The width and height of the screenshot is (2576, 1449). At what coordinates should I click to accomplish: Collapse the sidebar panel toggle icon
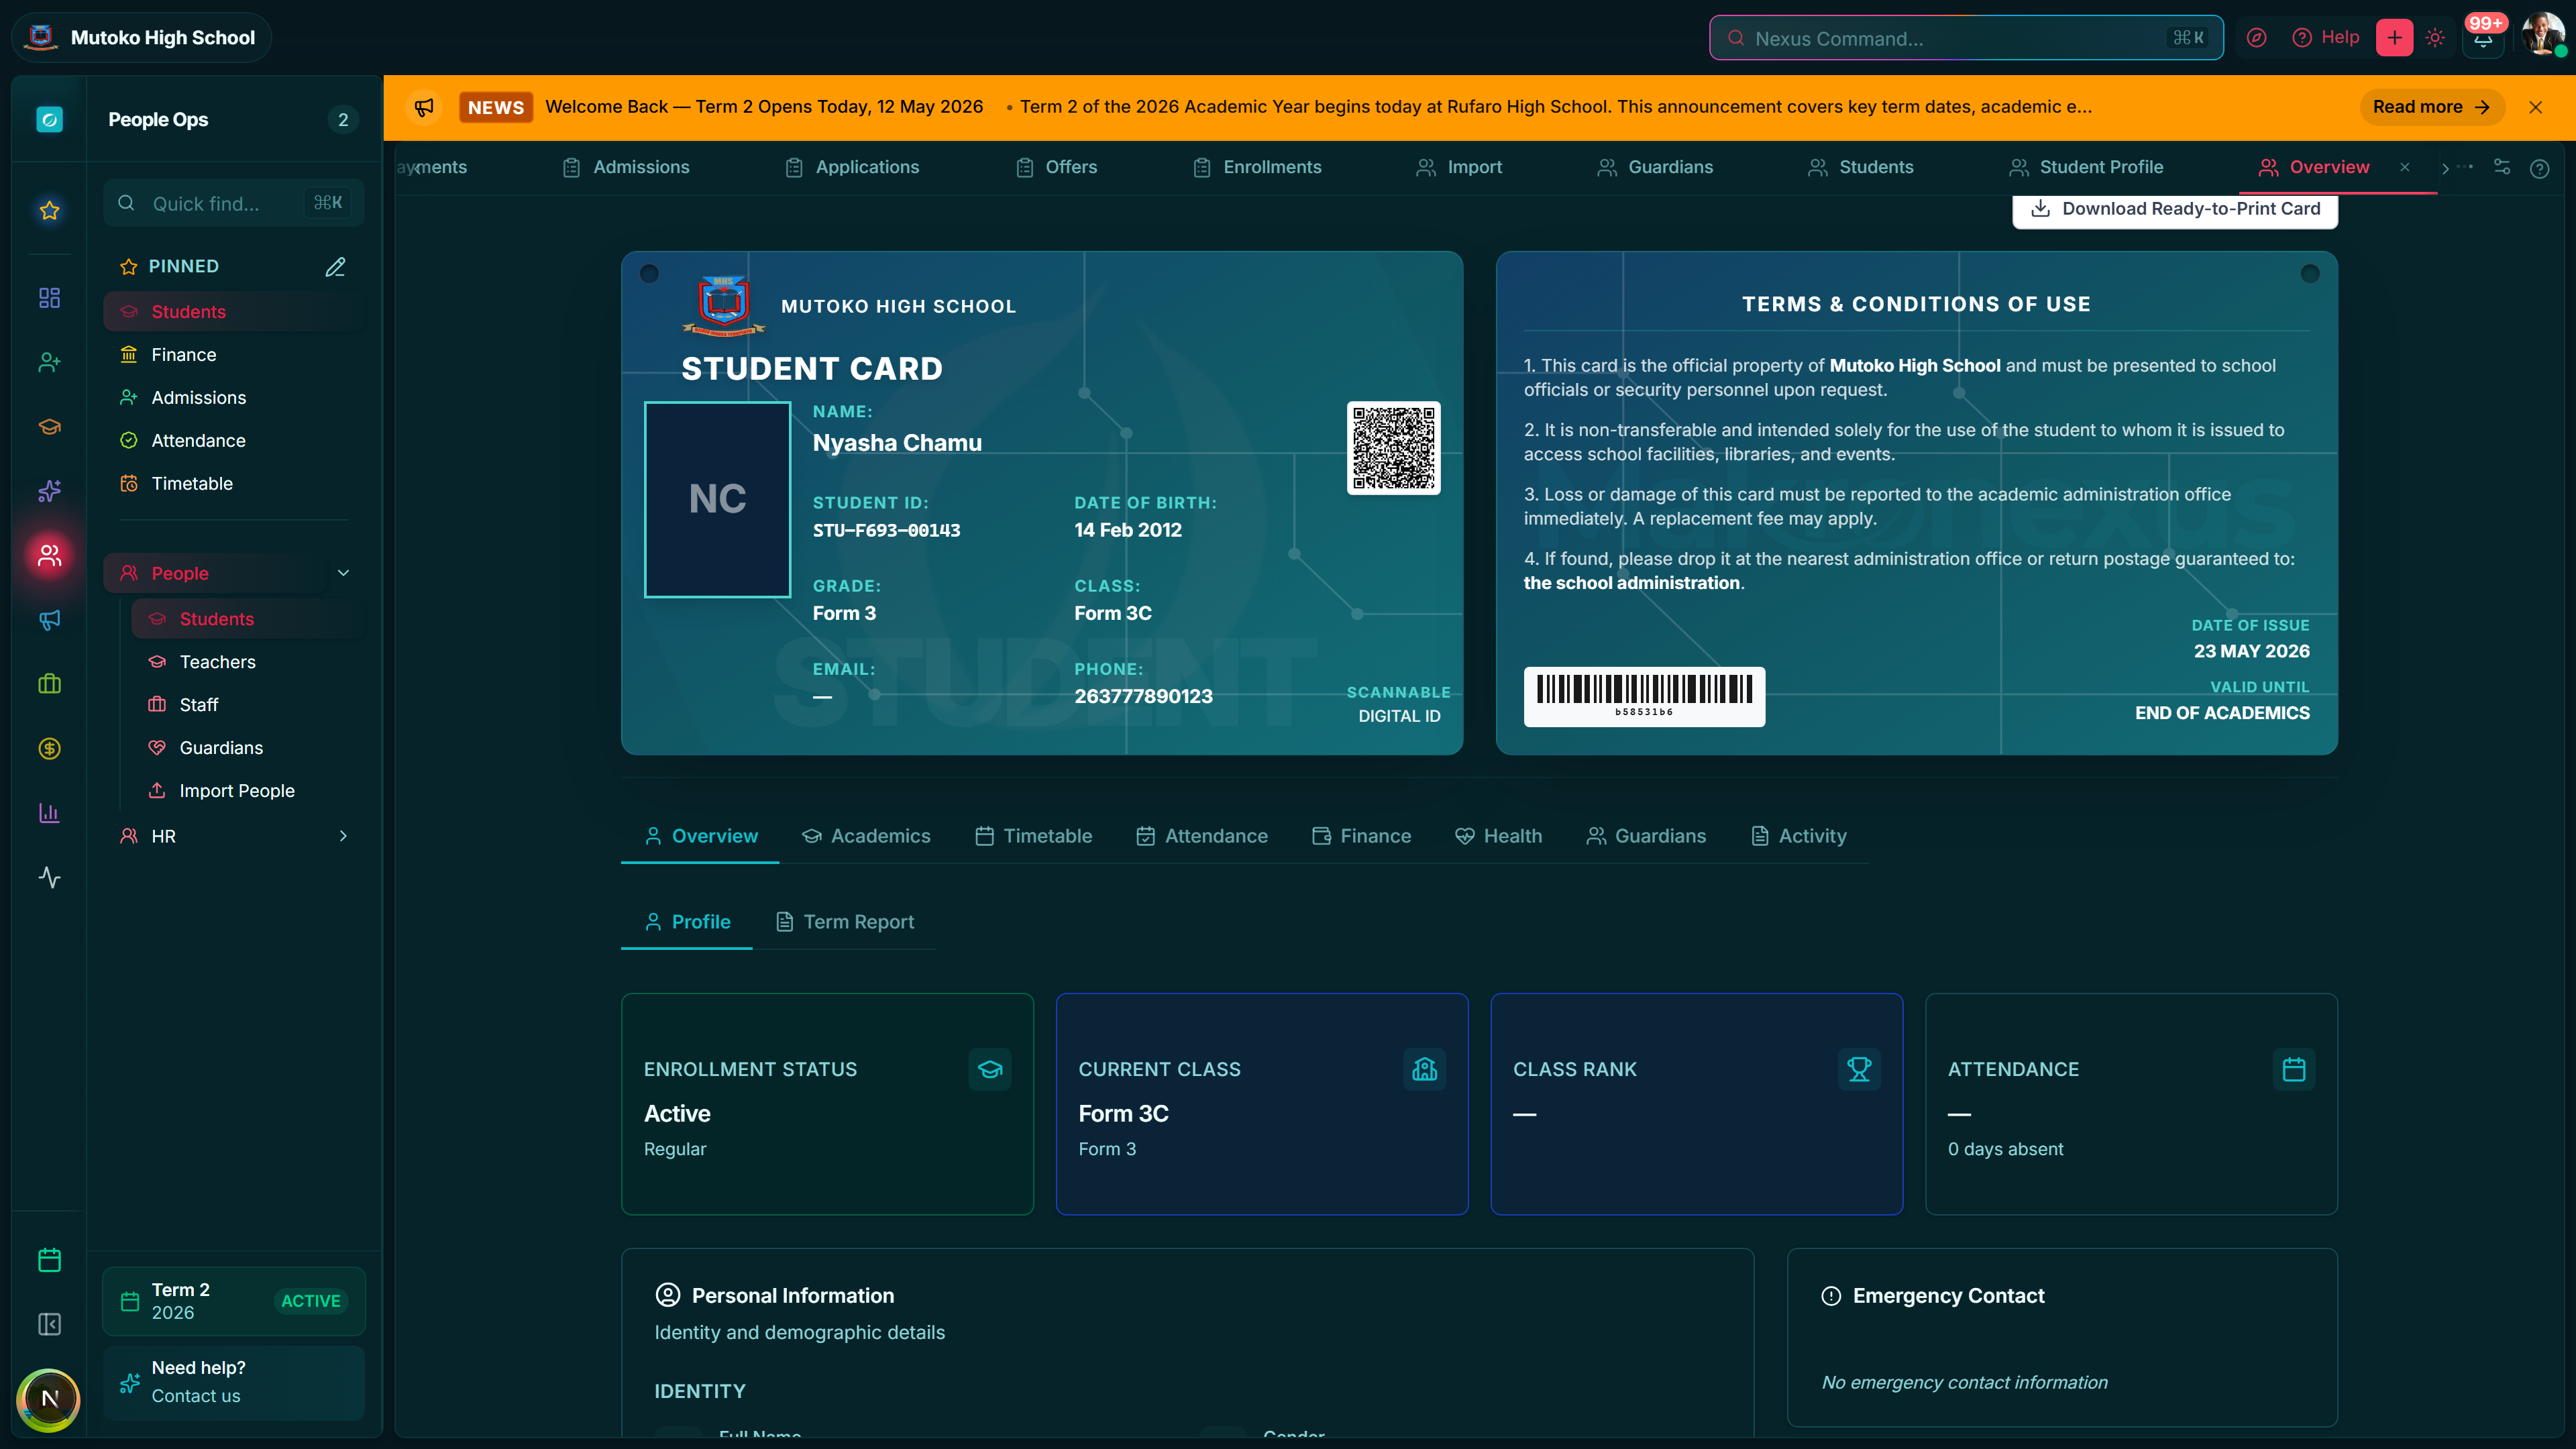(x=49, y=1325)
